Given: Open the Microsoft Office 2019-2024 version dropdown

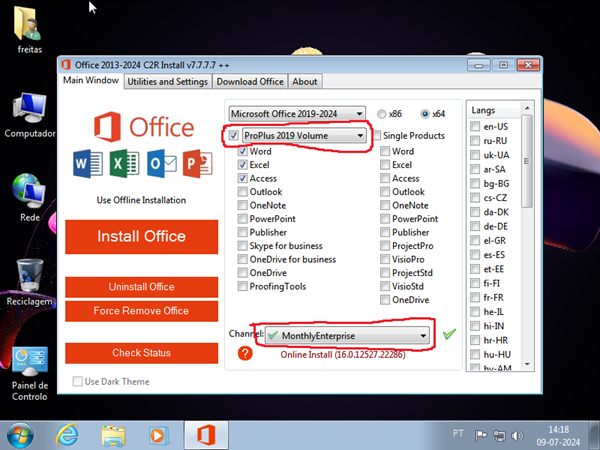Looking at the screenshot, I should (297, 114).
